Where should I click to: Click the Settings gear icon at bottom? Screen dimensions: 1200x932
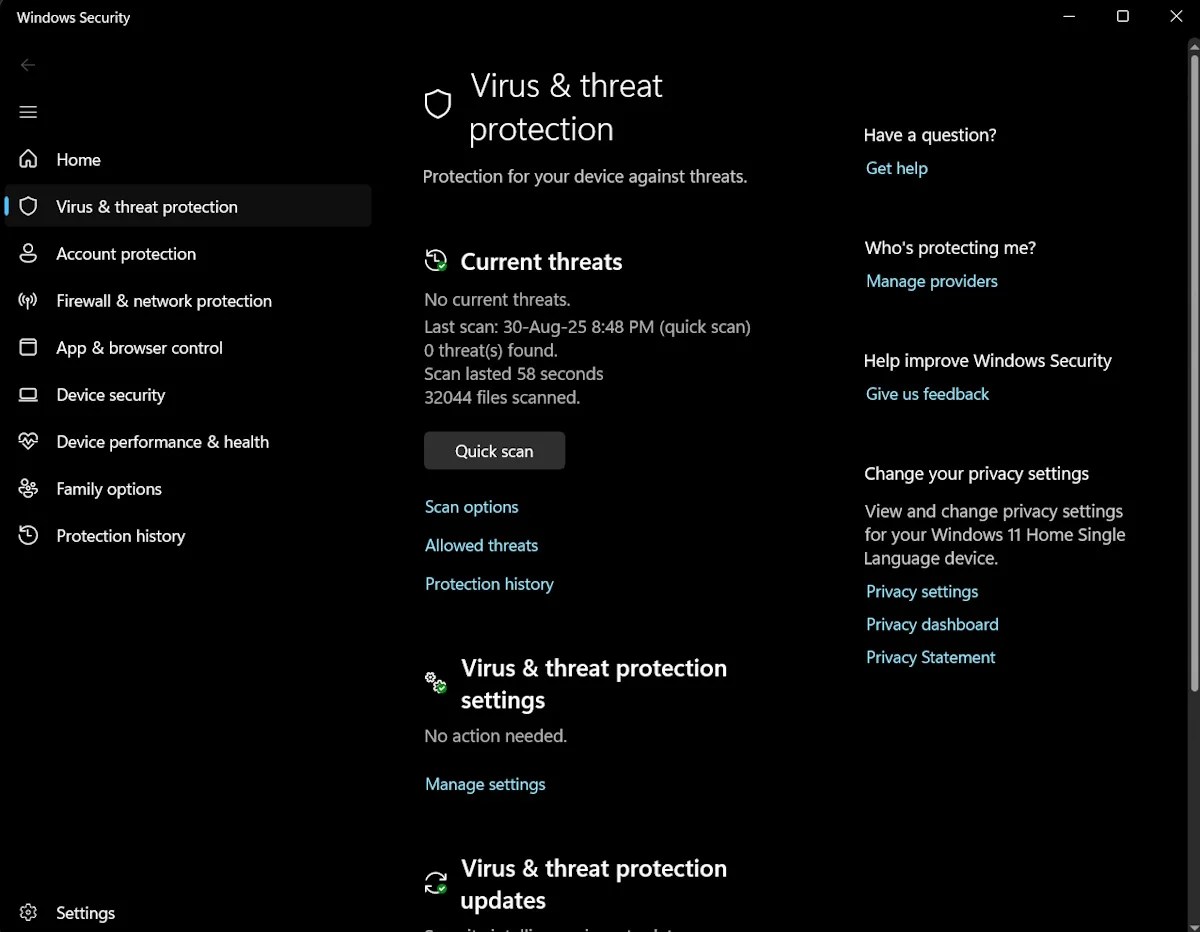coord(28,912)
